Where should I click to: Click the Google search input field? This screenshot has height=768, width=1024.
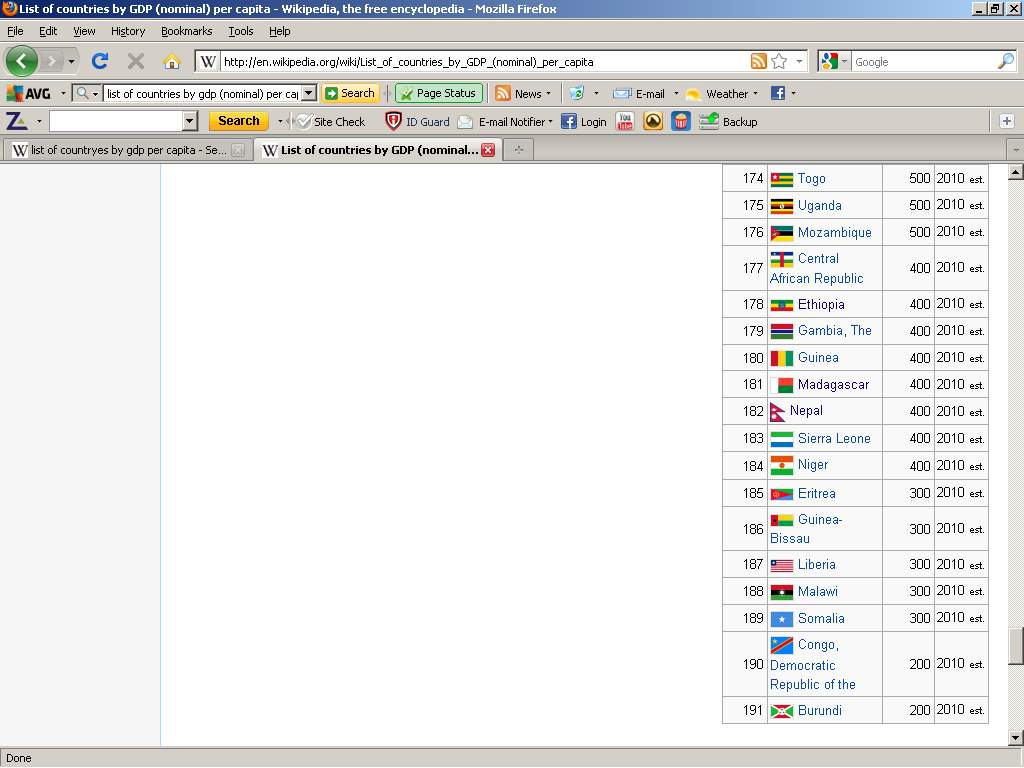920,61
